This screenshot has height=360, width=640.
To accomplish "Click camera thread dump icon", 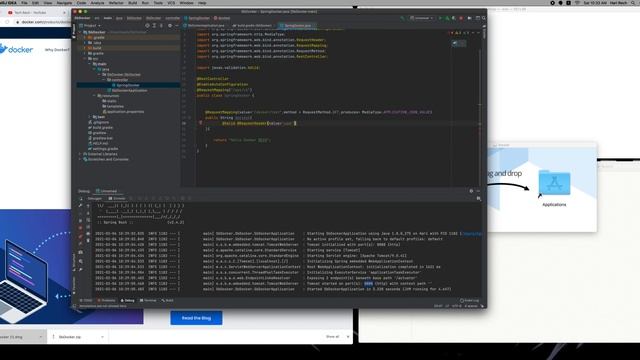I will click(x=81, y=252).
